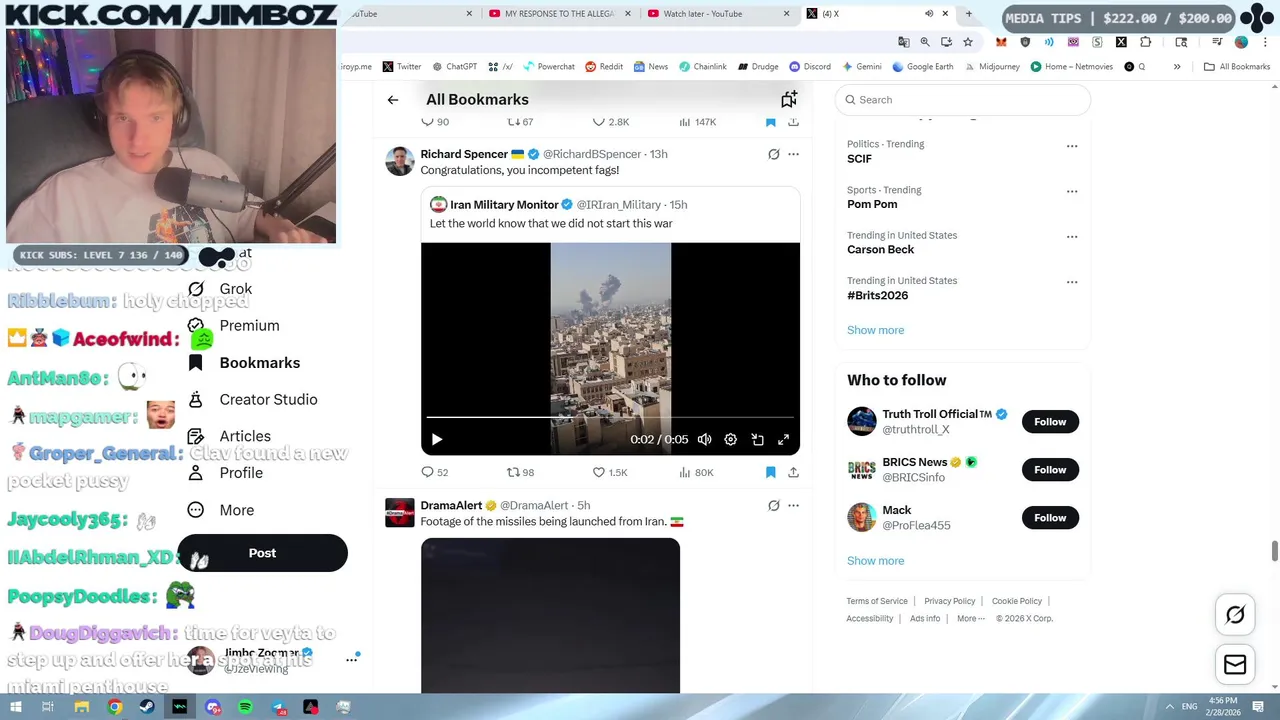The image size is (1280, 720).
Task: Open Privacy Policy footer link
Action: tap(949, 601)
